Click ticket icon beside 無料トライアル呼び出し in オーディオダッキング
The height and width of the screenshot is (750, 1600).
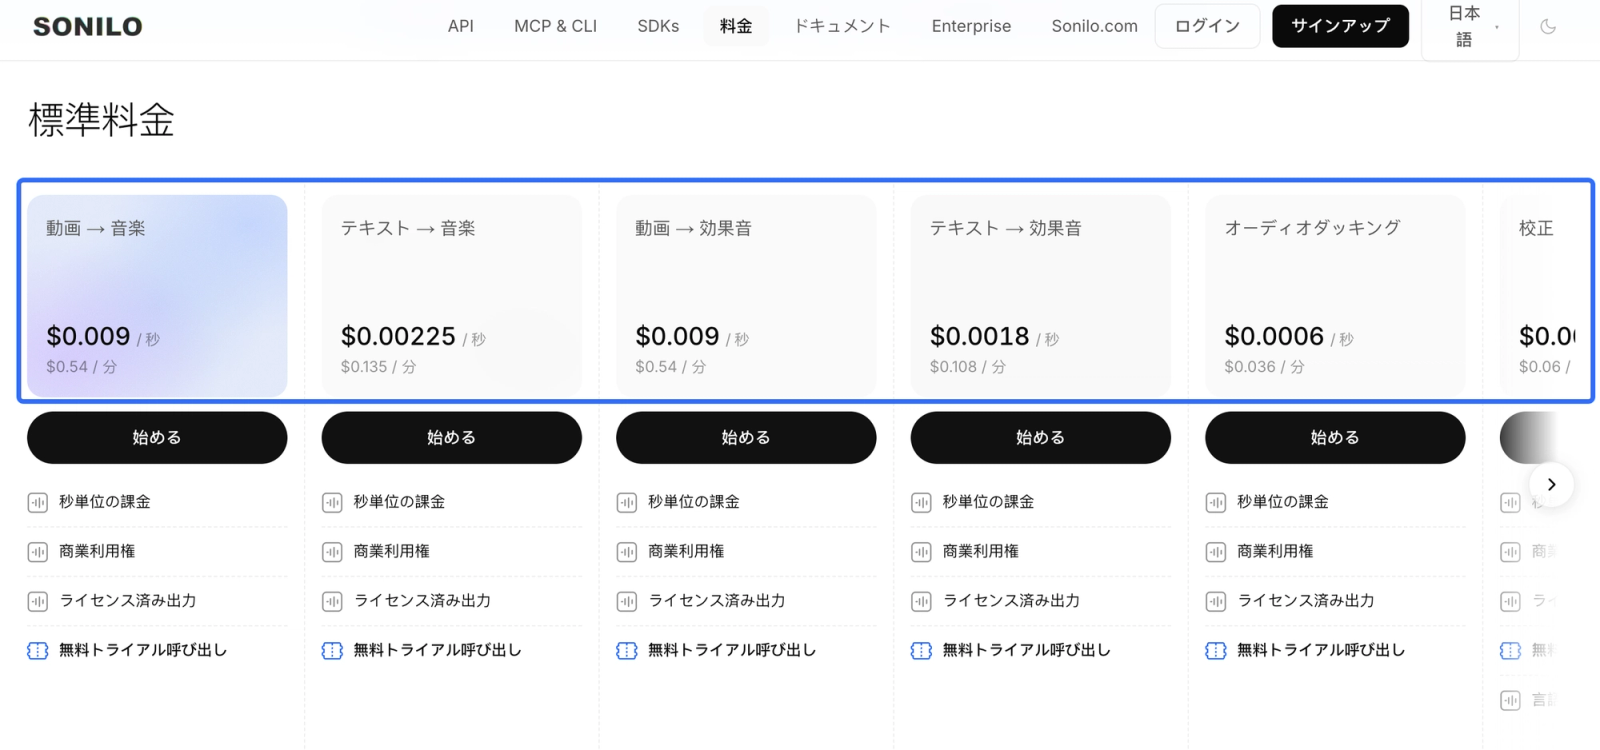(x=1216, y=650)
